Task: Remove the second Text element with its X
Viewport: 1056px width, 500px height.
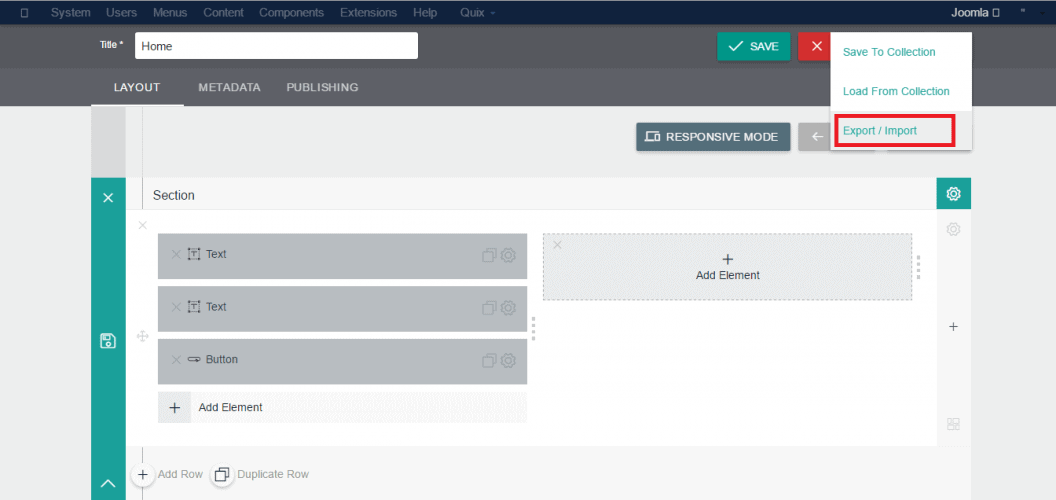Action: pos(176,307)
